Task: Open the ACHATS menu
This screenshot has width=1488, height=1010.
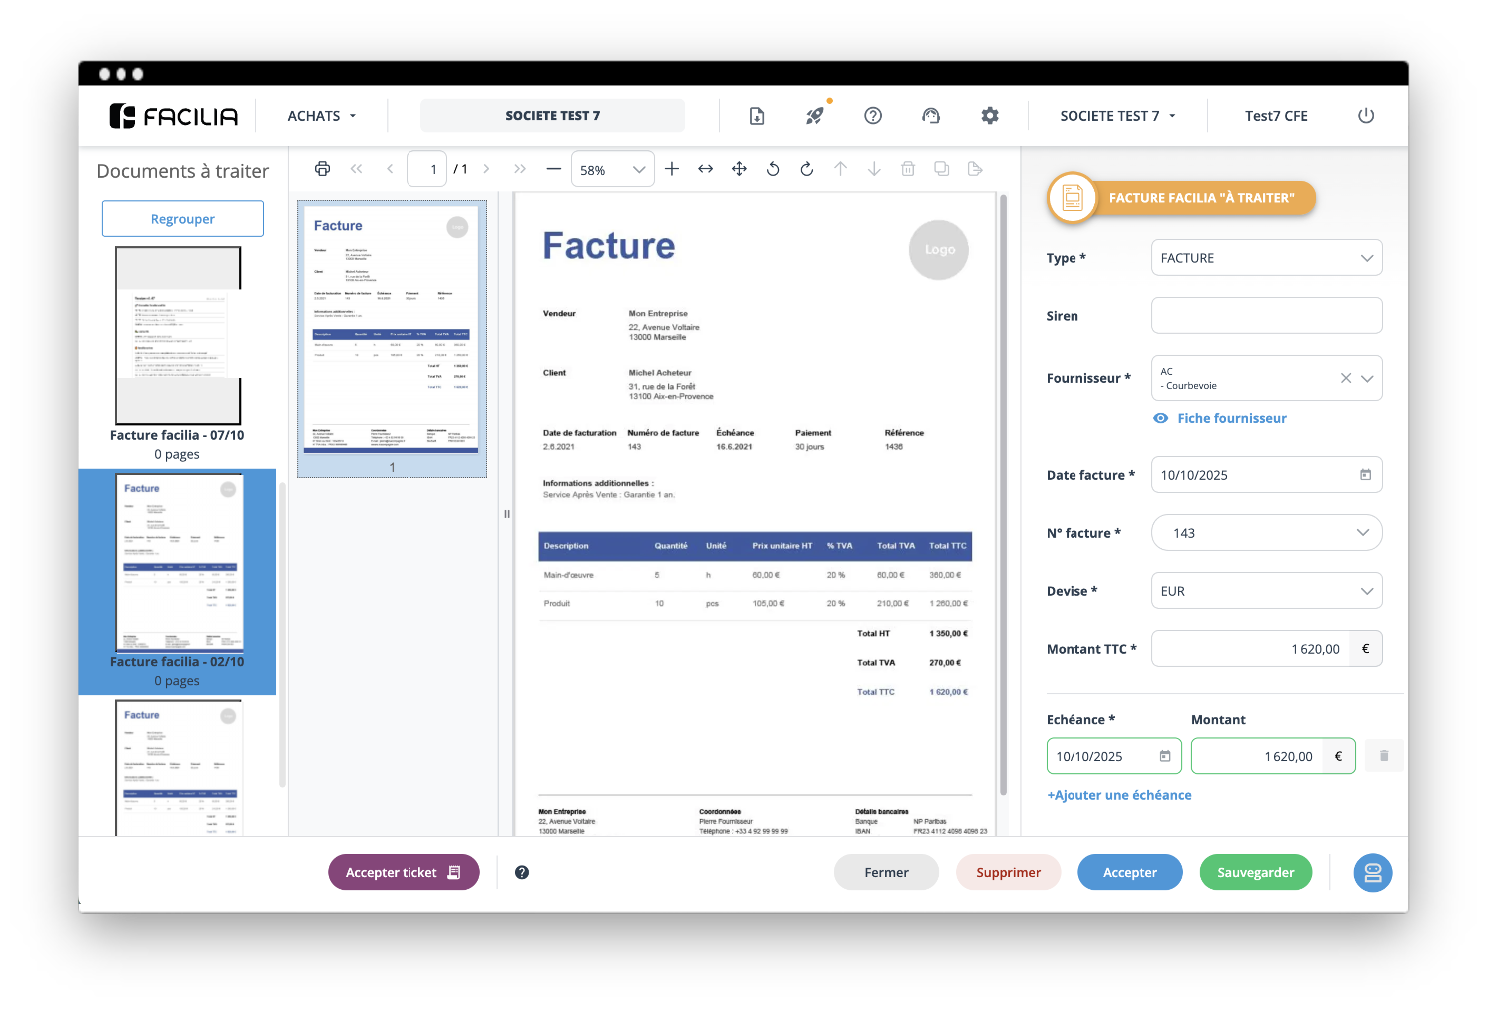Action: point(321,116)
